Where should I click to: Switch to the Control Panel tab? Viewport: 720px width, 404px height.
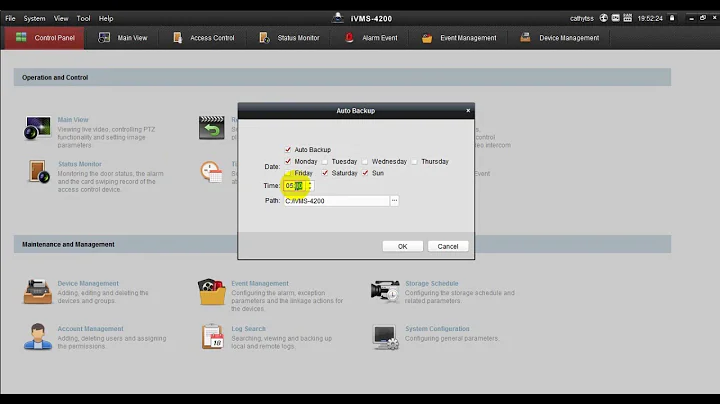45,38
